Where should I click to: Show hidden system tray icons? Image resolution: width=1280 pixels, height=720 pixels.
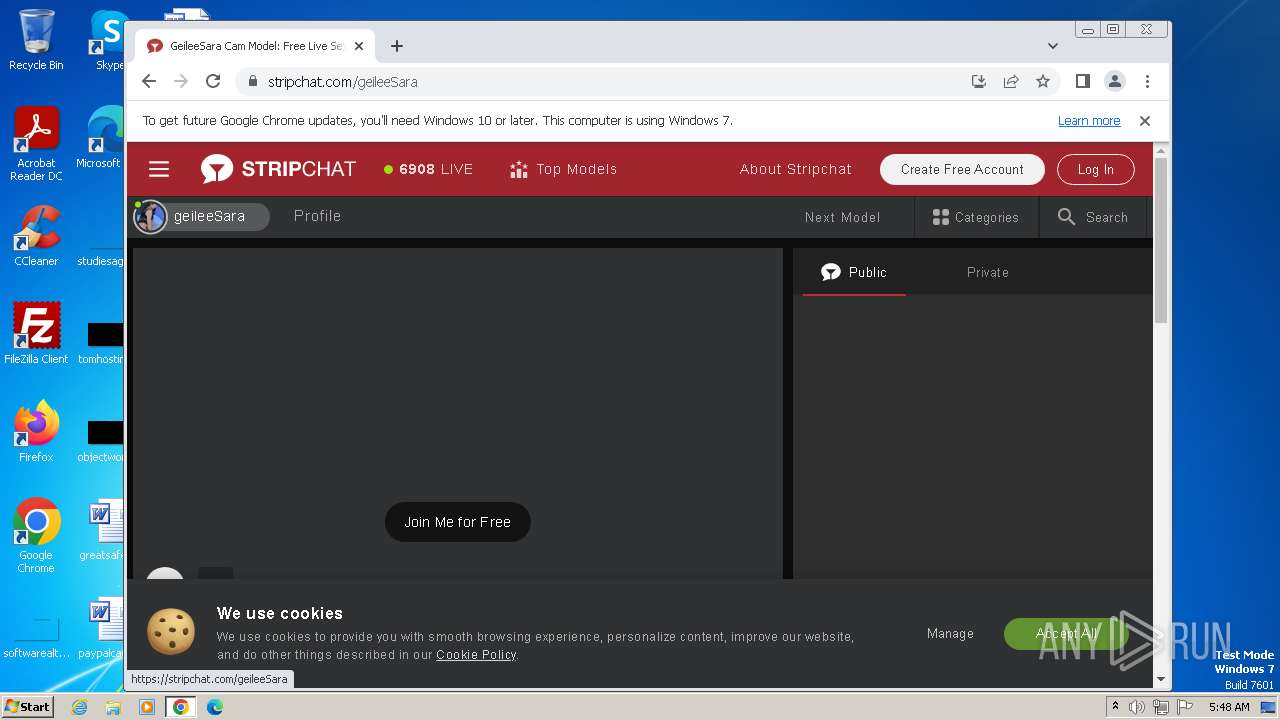point(1115,707)
